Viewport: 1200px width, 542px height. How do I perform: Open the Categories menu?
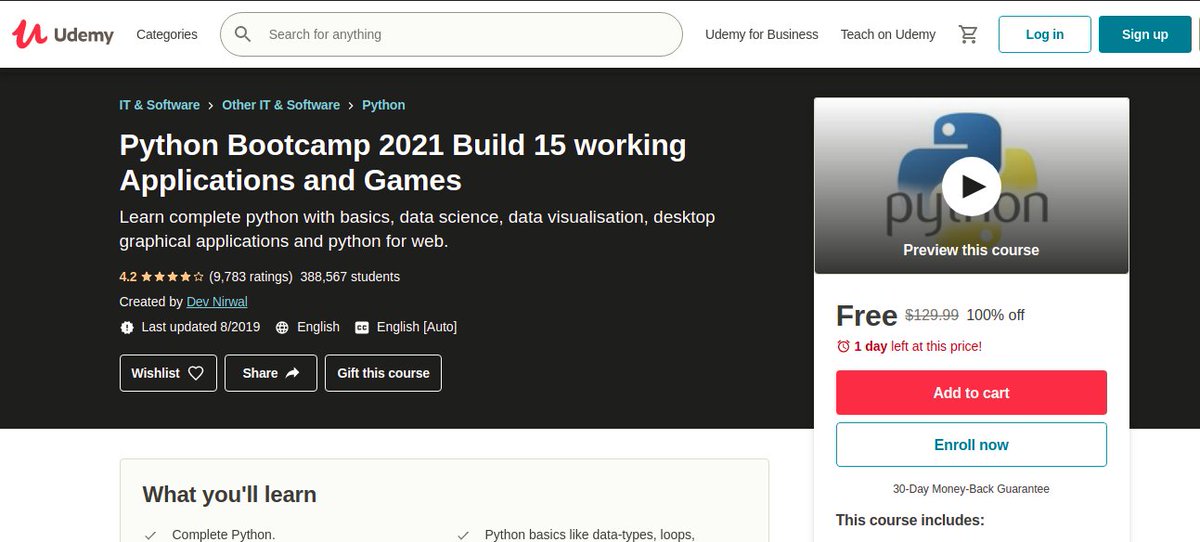coord(167,34)
